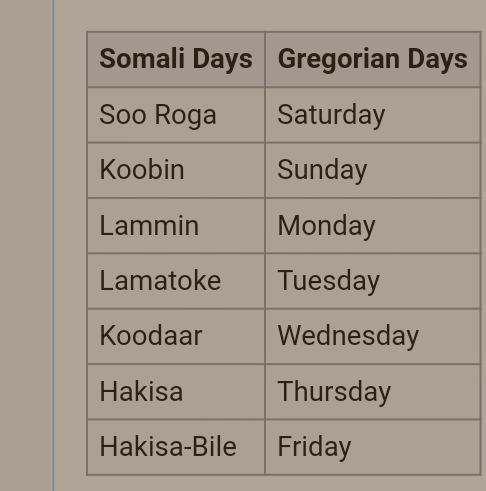Select the Friday cell

tap(373, 447)
